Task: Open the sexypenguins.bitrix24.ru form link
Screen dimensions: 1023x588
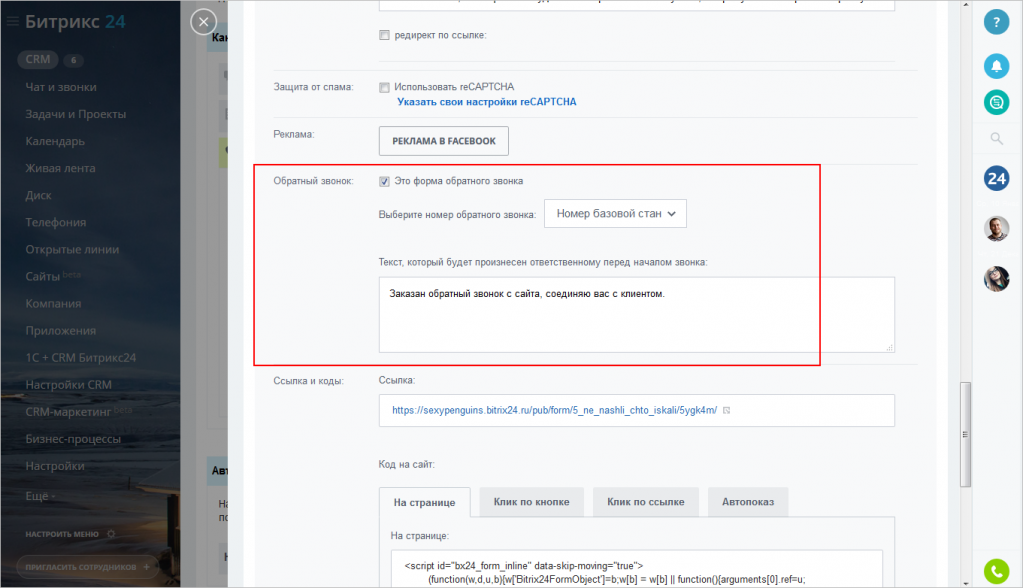Action: pos(554,410)
